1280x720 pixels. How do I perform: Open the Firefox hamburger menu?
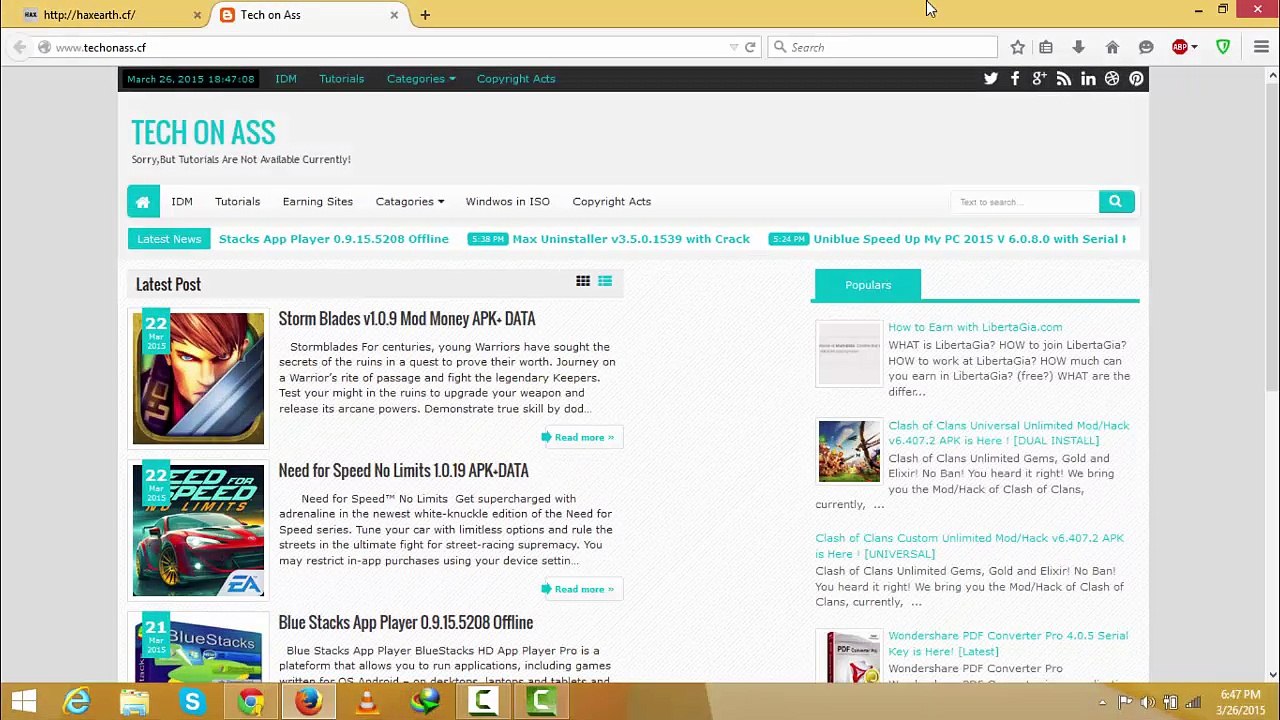1261,47
